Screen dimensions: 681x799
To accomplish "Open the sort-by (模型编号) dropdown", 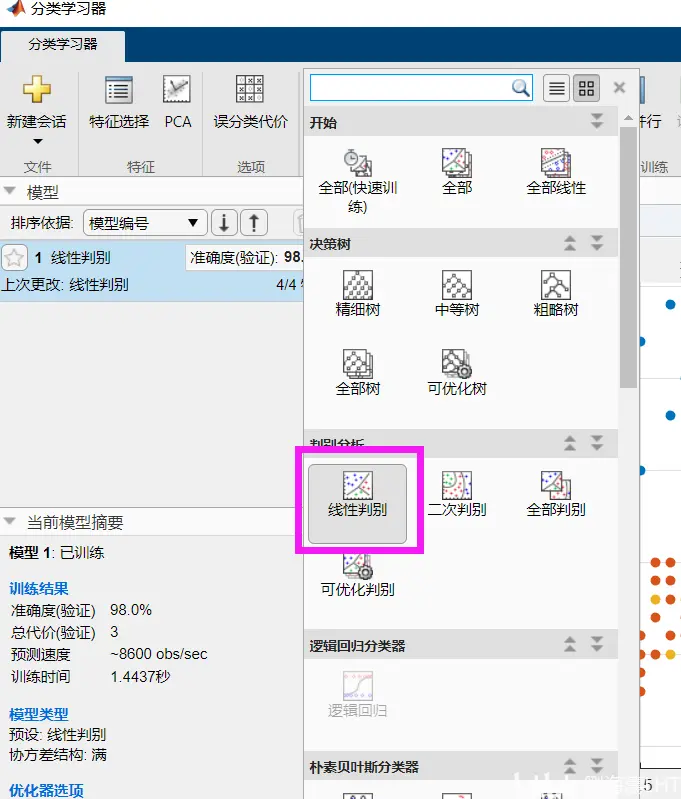I will [145, 223].
